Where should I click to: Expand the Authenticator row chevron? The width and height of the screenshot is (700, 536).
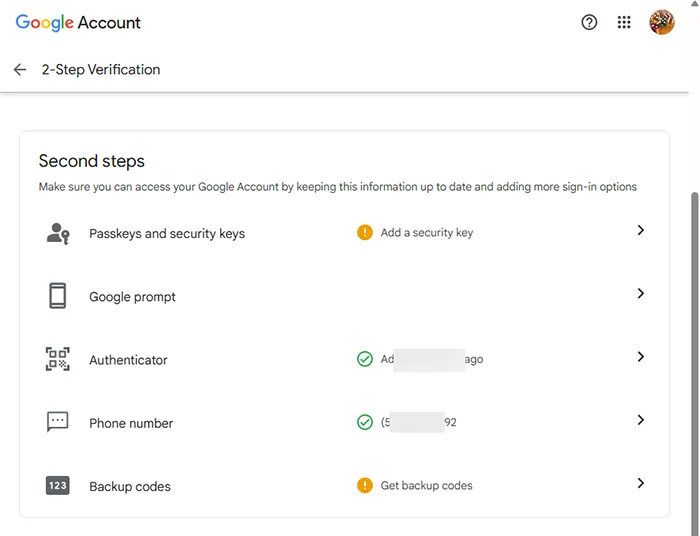tap(641, 357)
